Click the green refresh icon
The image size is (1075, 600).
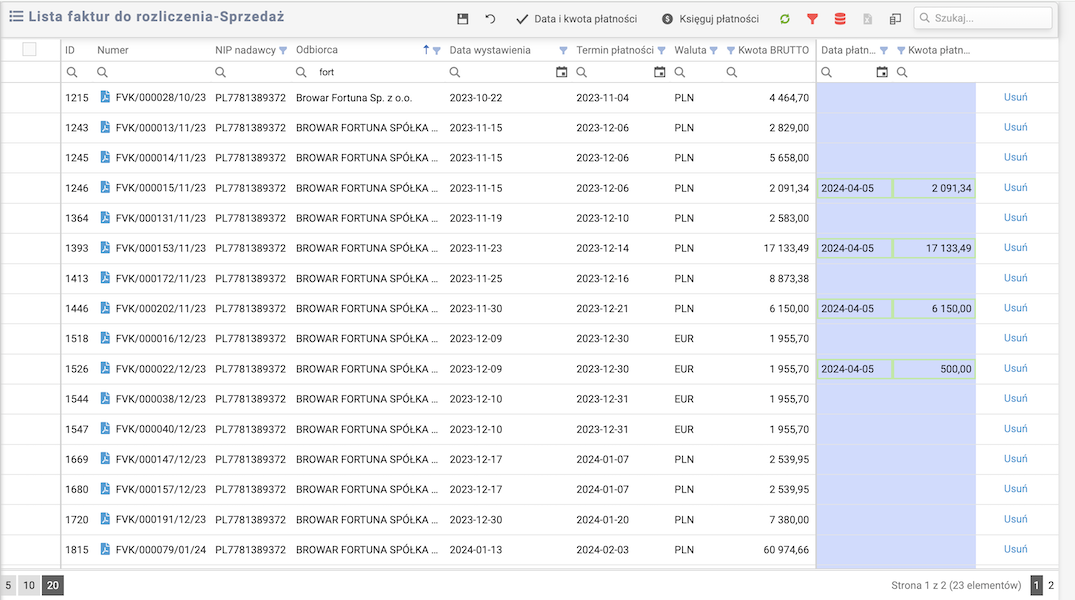785,19
